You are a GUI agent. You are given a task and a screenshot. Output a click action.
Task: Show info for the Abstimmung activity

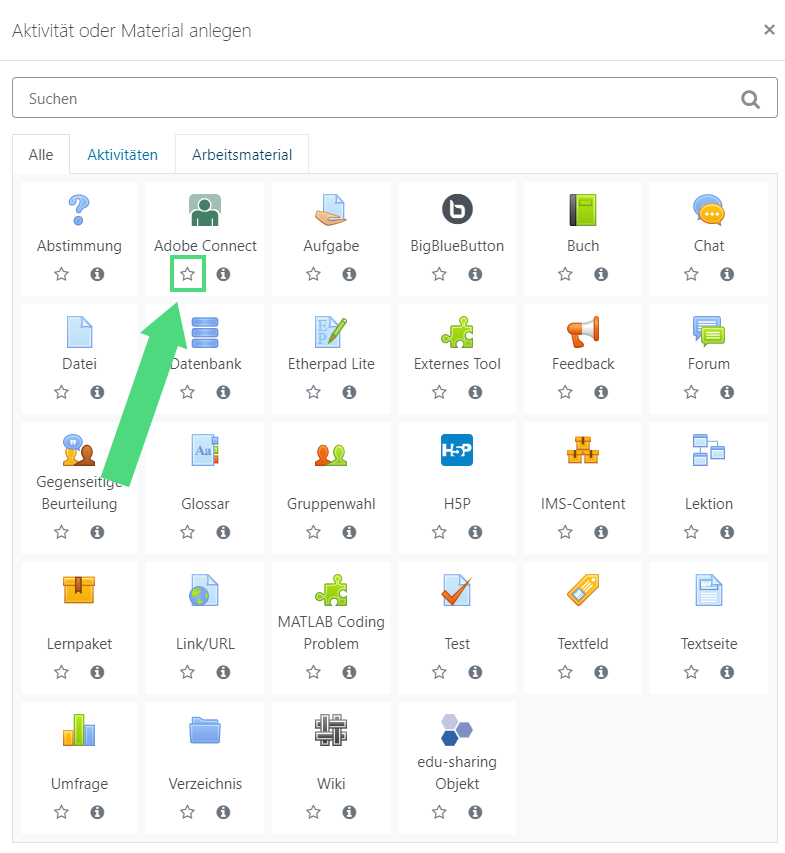pyautogui.click(x=97, y=274)
